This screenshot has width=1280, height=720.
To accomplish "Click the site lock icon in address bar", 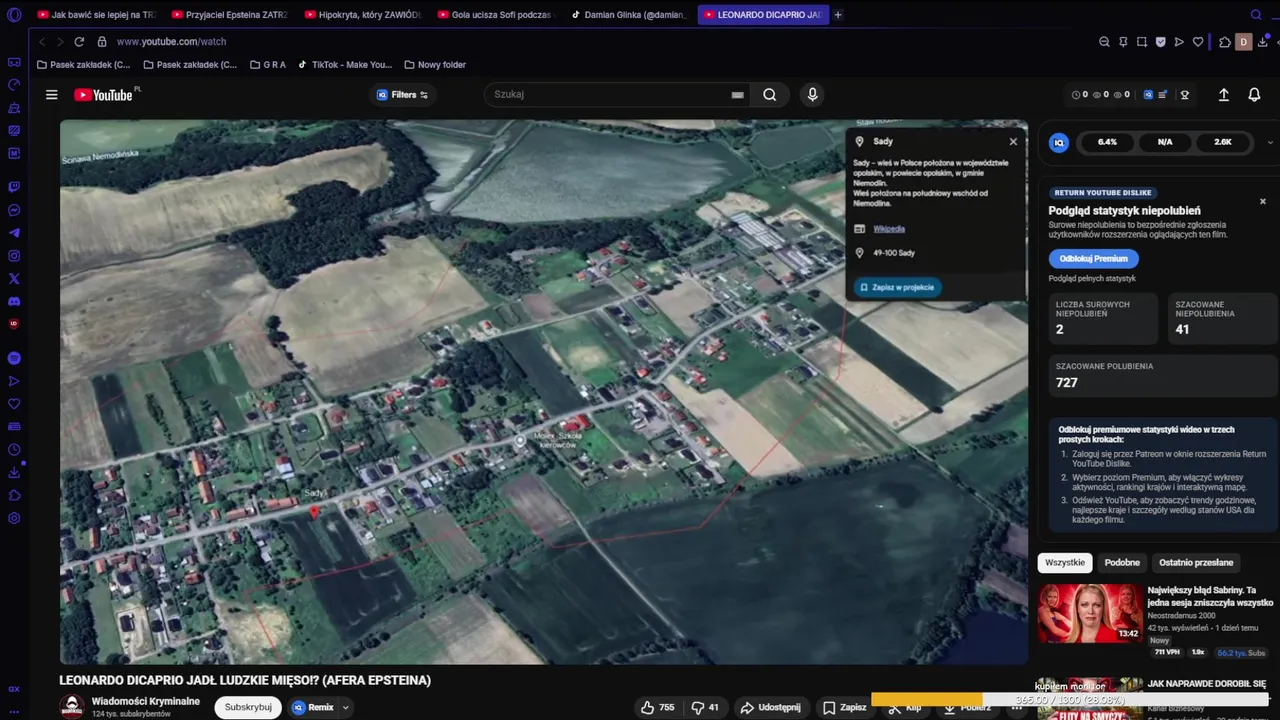I will pos(101,42).
